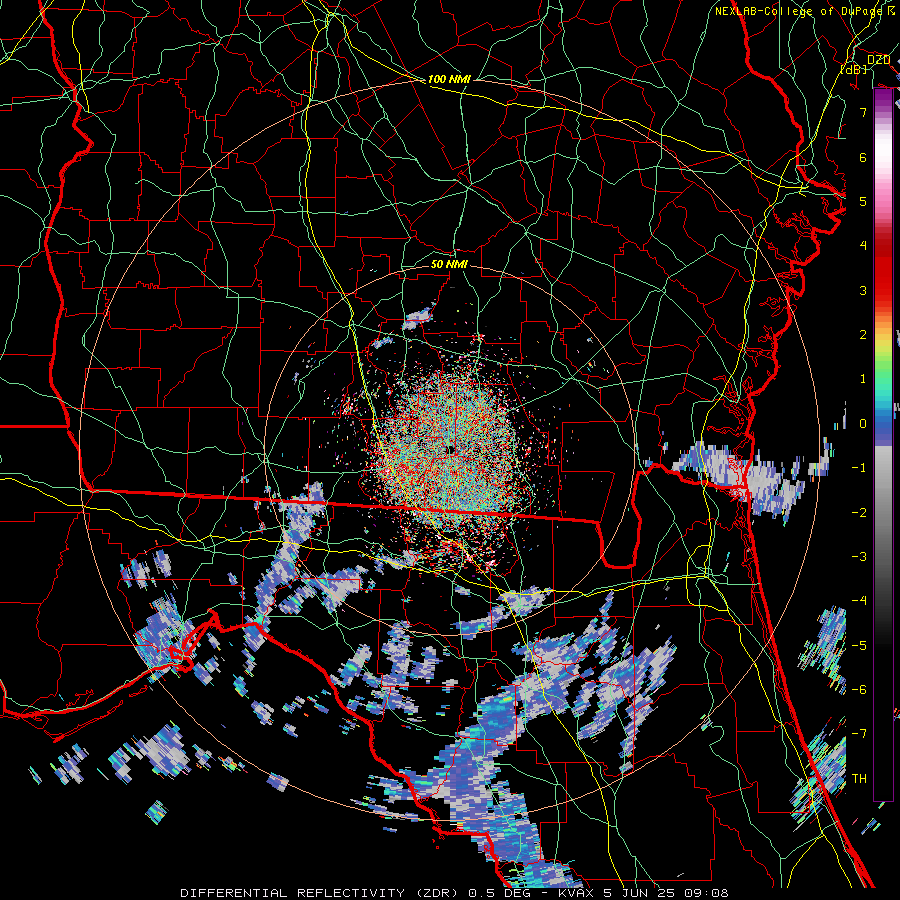900x900 pixels.
Task: Click the 7 value on the color scale
Action: coord(863,112)
